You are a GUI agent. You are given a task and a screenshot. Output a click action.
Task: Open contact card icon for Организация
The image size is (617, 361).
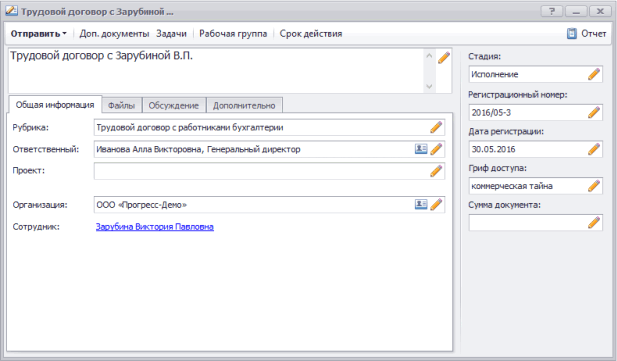[421, 204]
